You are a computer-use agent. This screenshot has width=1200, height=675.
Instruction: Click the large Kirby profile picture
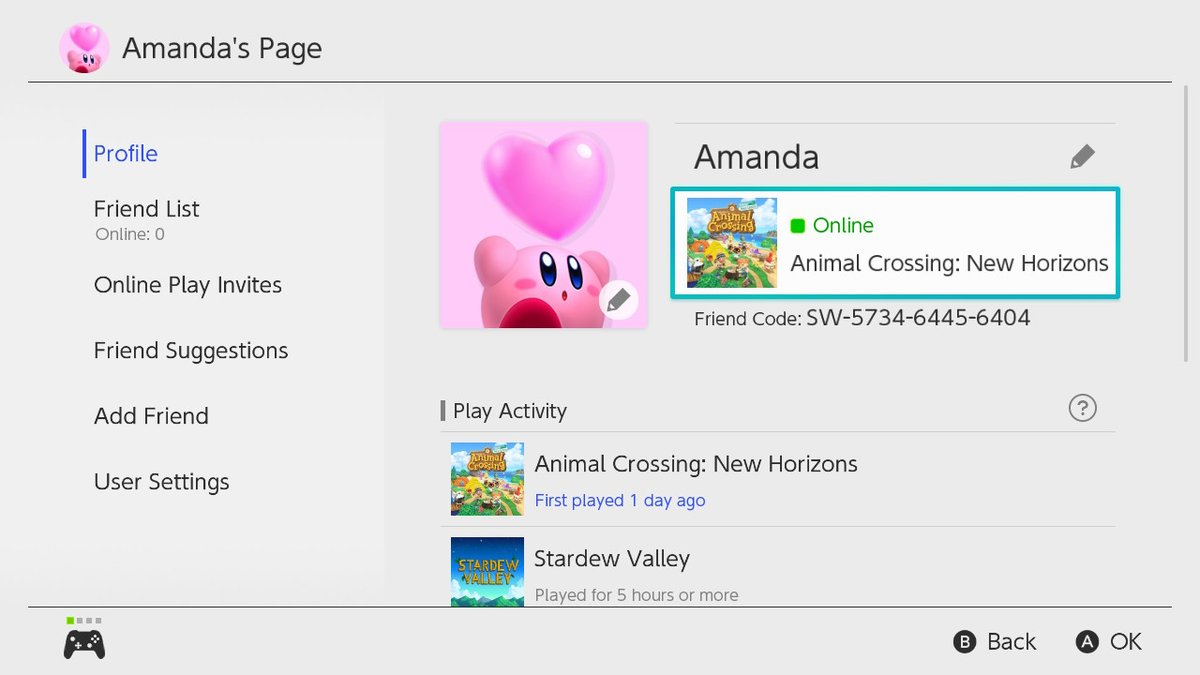[544, 225]
